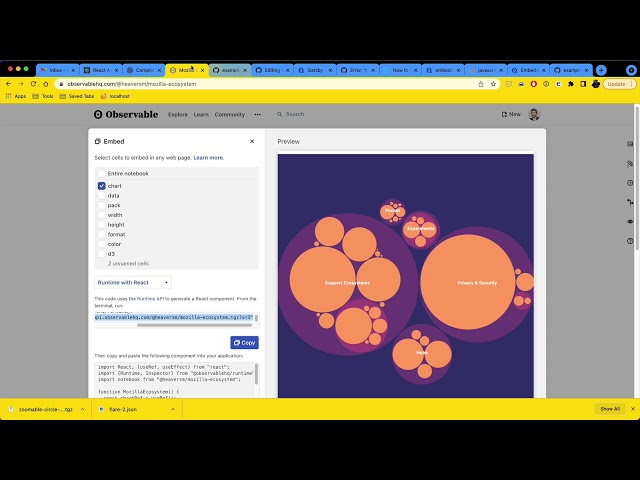The image size is (640, 480).
Task: Show All downloads
Action: (610, 409)
